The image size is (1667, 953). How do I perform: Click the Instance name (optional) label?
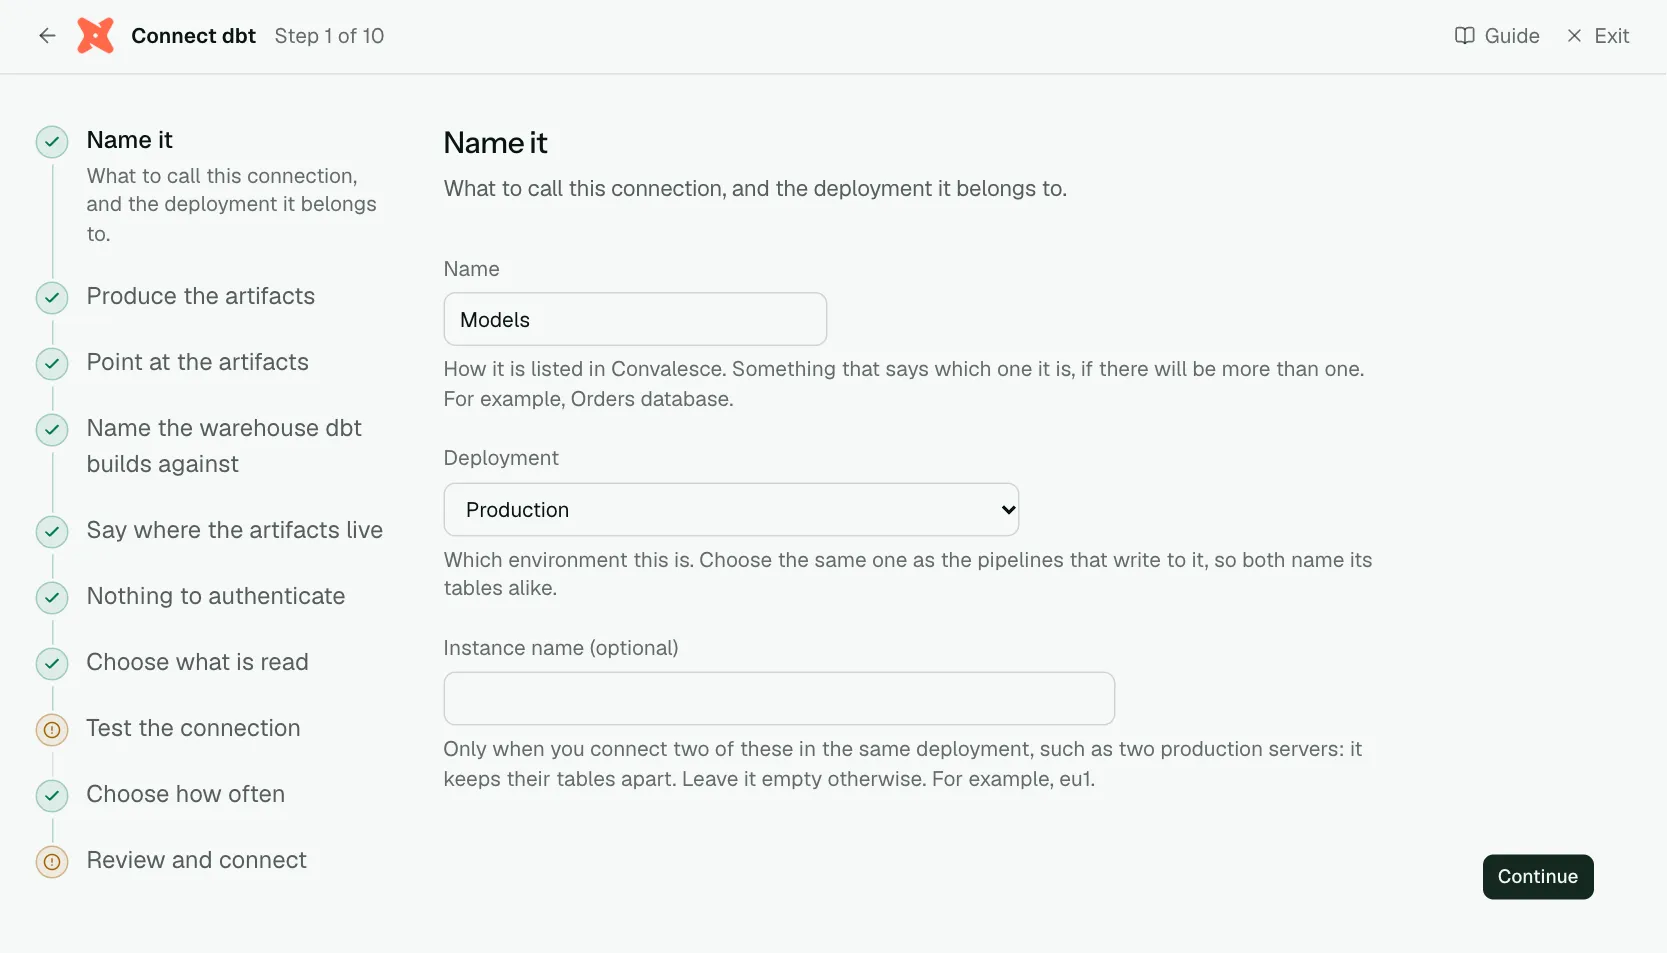(x=561, y=648)
